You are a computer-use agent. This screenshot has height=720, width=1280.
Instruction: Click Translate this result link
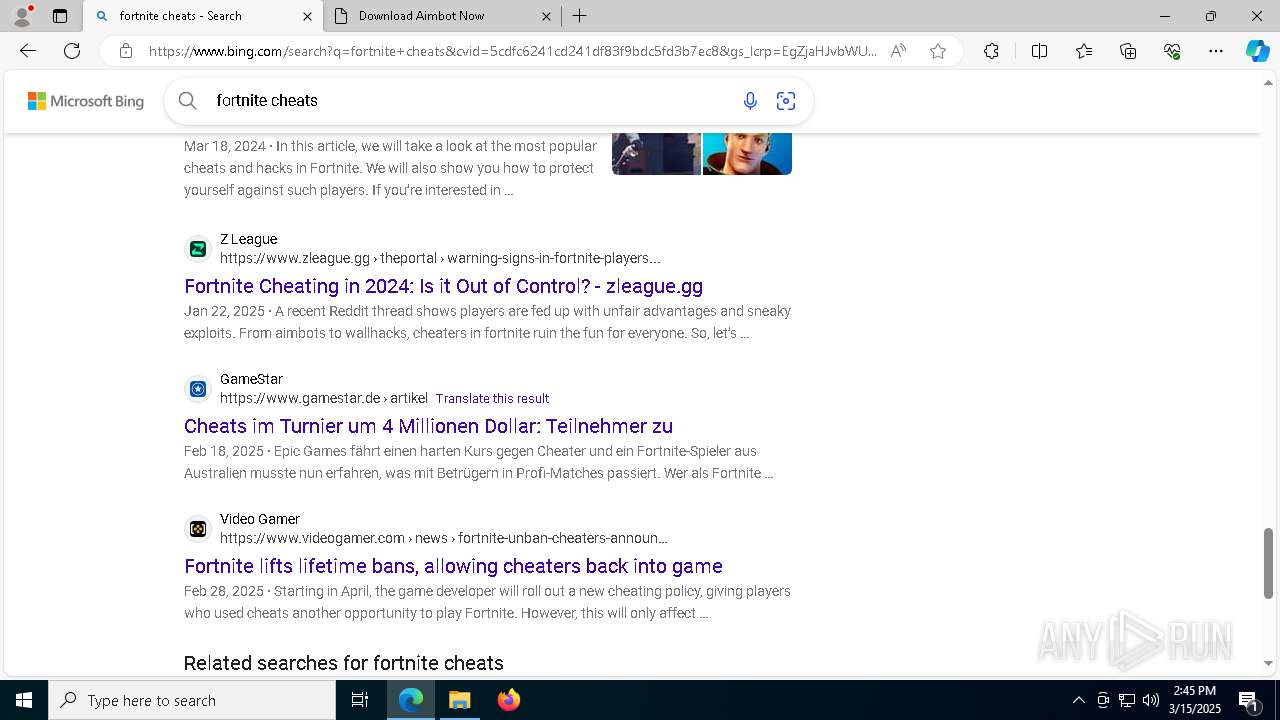tap(492, 398)
